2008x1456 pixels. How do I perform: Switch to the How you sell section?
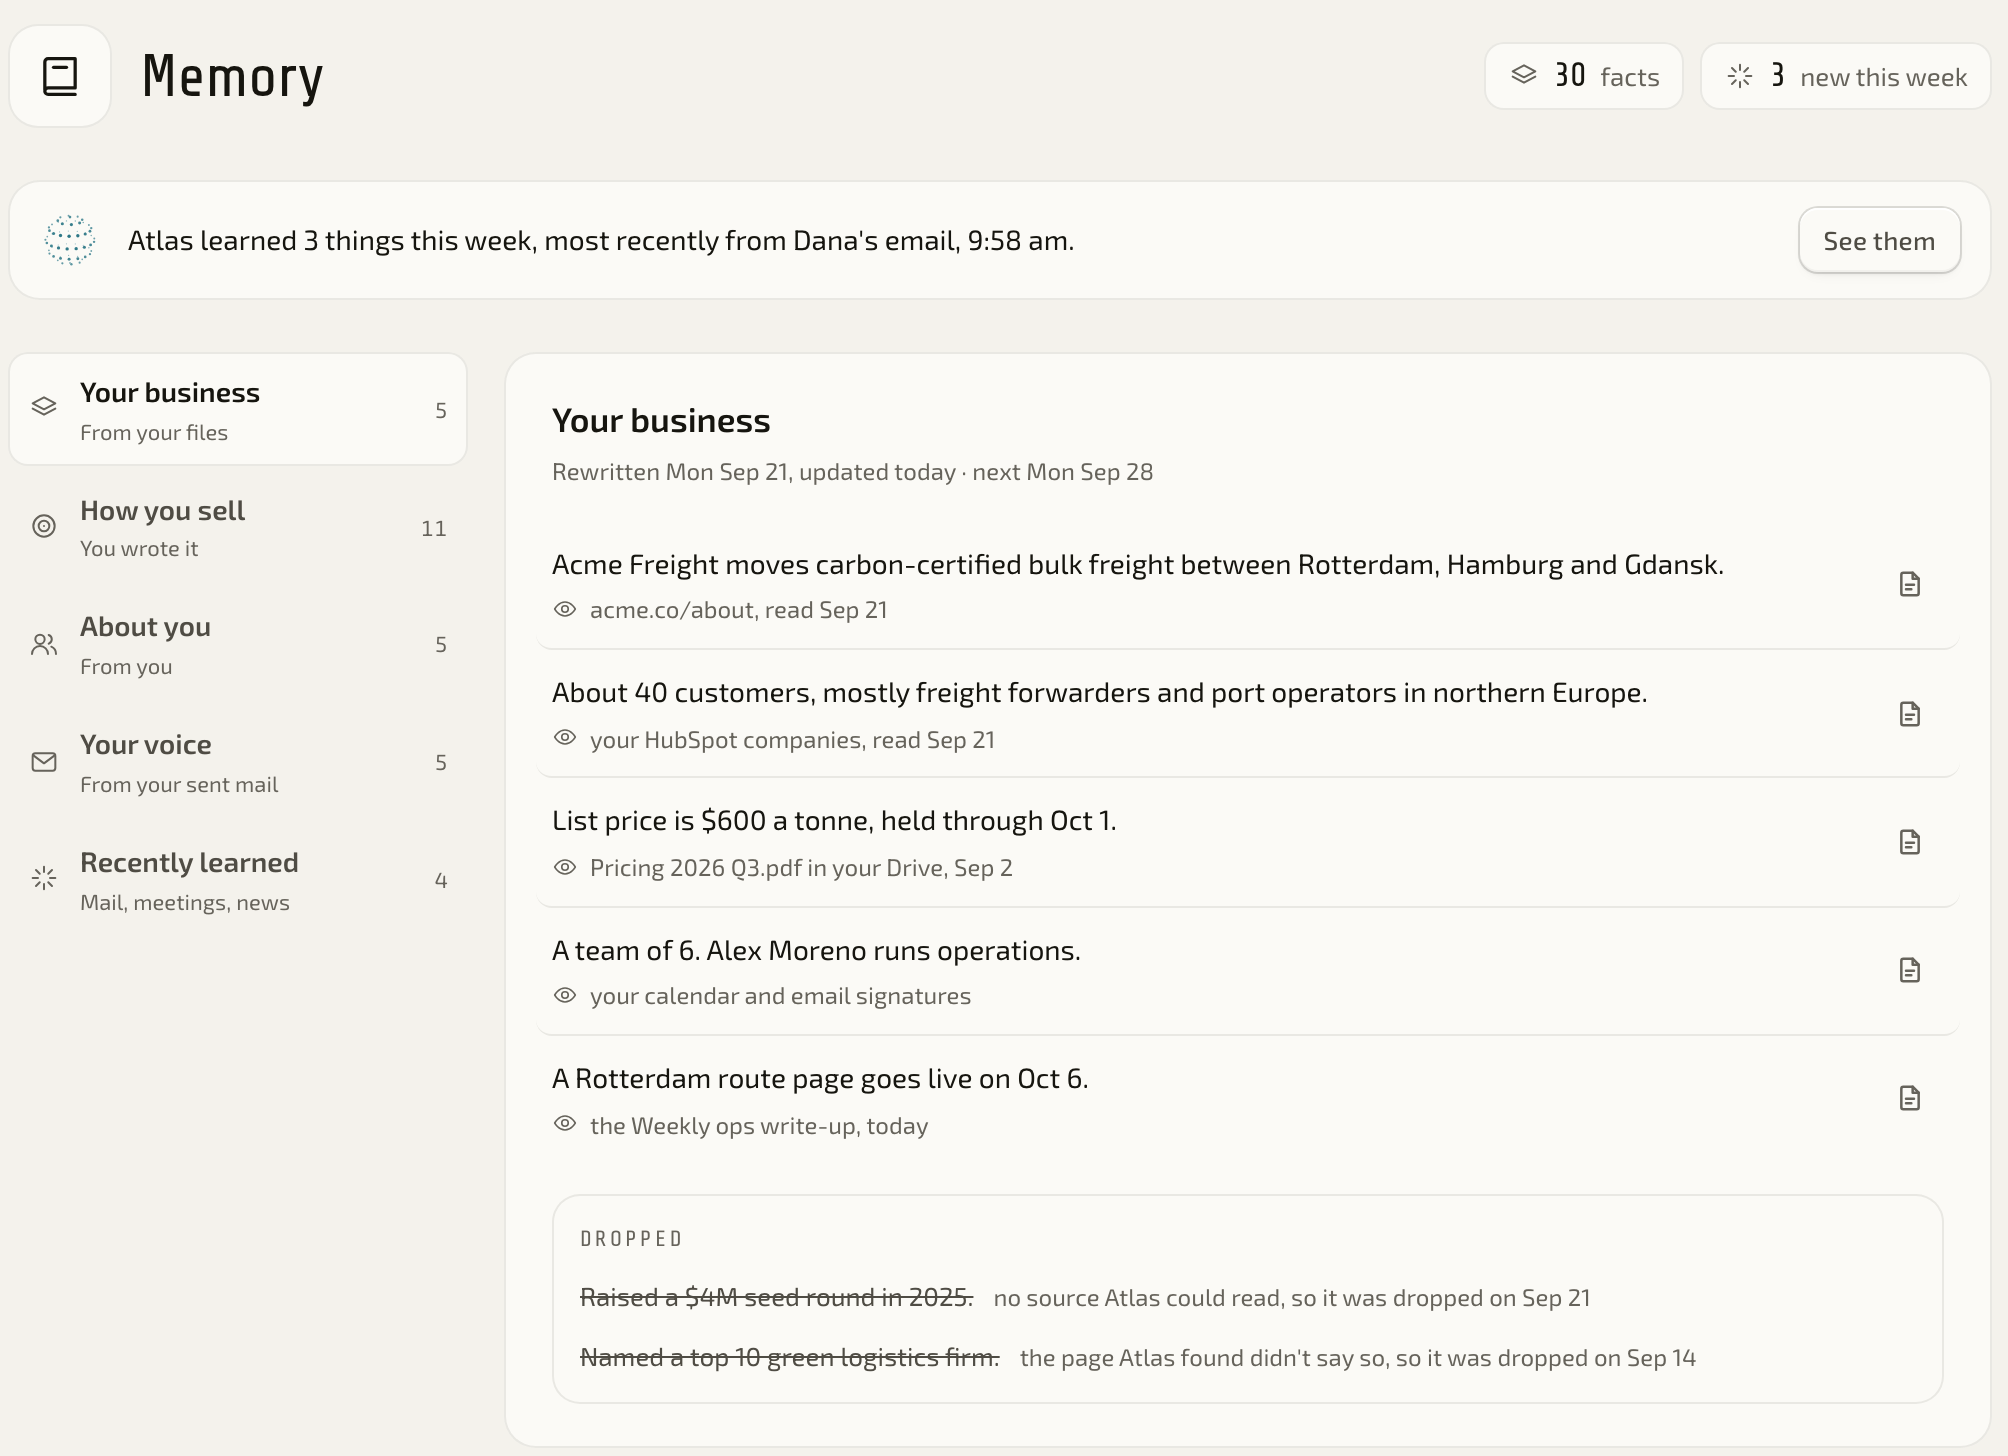pyautogui.click(x=238, y=528)
